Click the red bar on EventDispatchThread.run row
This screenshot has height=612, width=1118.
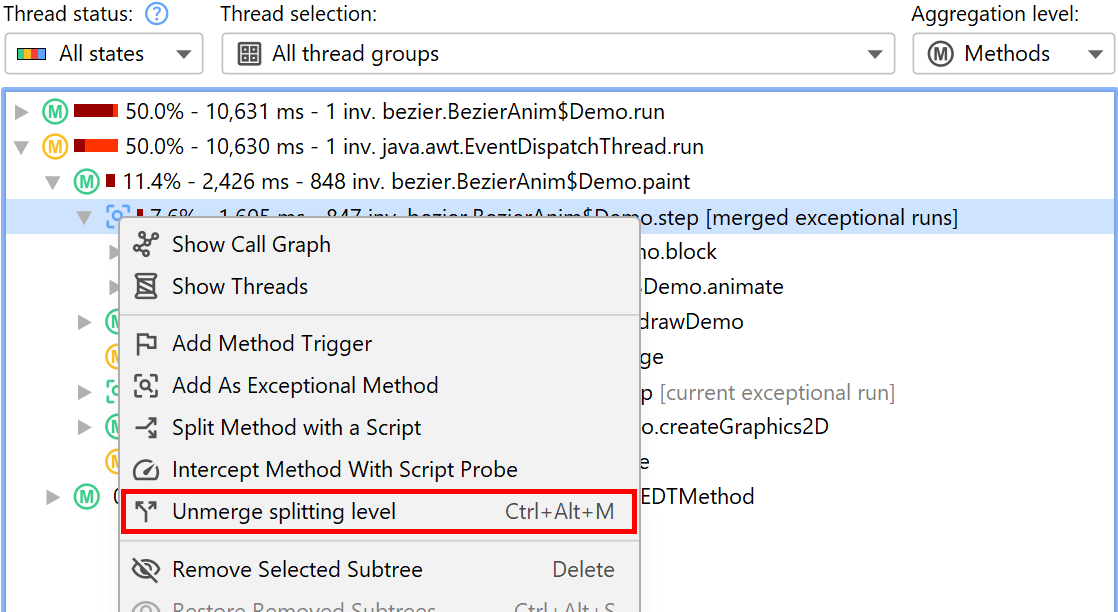96,147
